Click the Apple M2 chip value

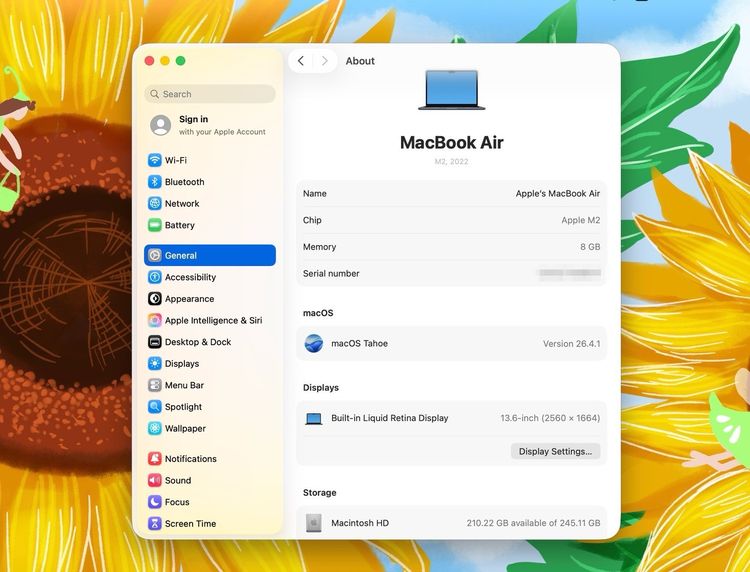click(581, 220)
